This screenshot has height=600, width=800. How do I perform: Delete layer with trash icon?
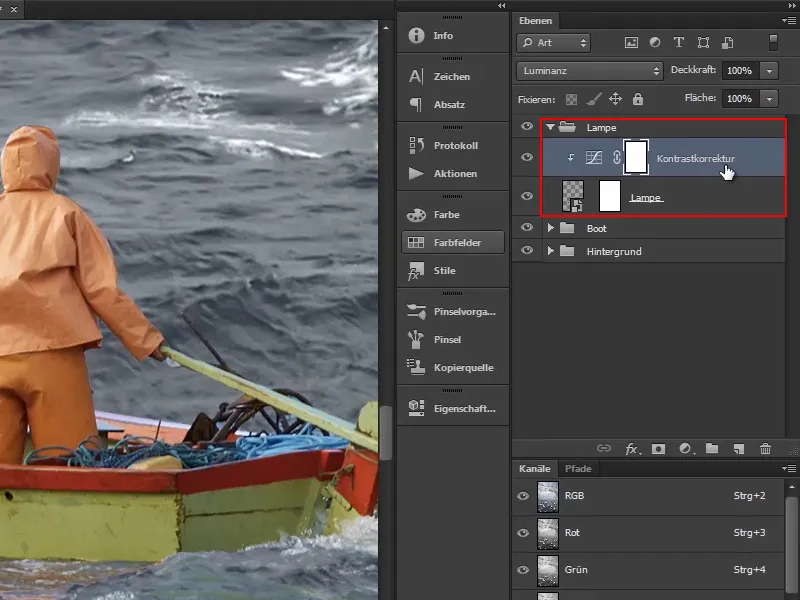pyautogui.click(x=765, y=448)
